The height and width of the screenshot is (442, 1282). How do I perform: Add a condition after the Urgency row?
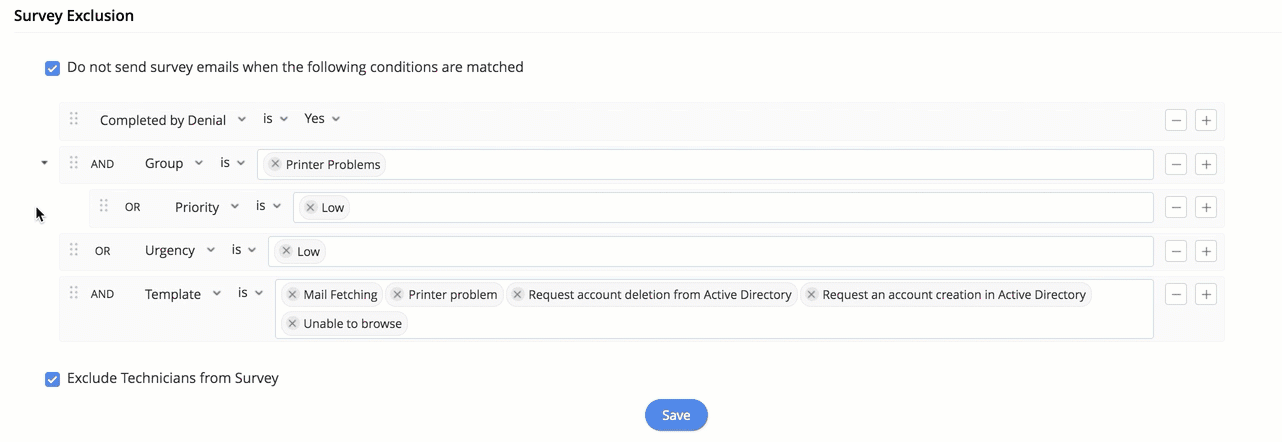pos(1206,251)
